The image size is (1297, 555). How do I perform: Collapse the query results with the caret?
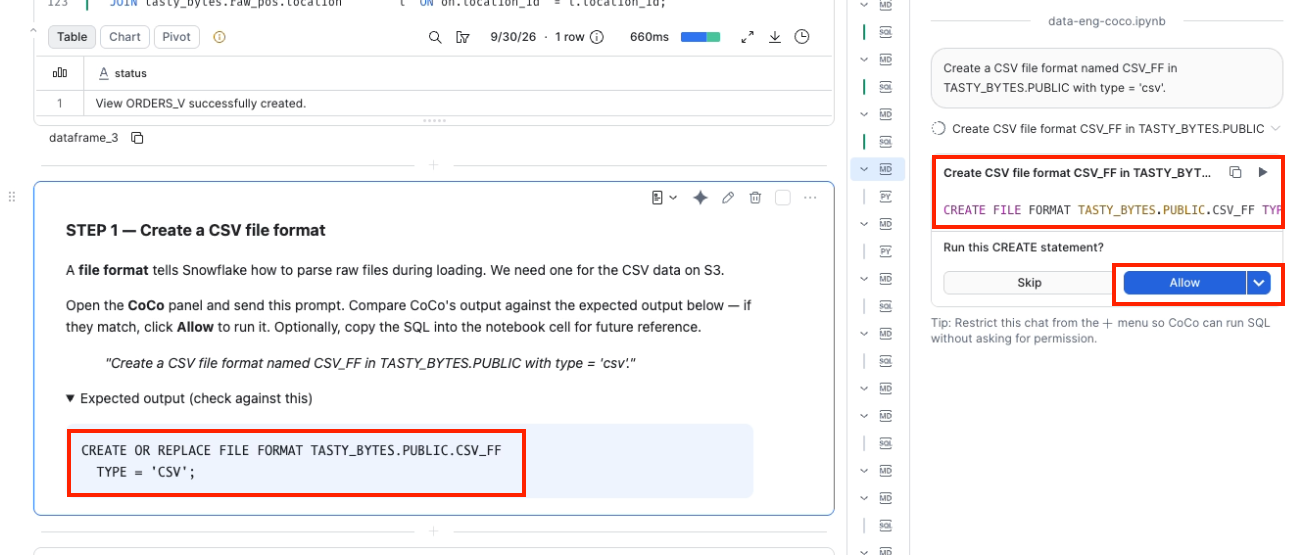[x=33, y=32]
